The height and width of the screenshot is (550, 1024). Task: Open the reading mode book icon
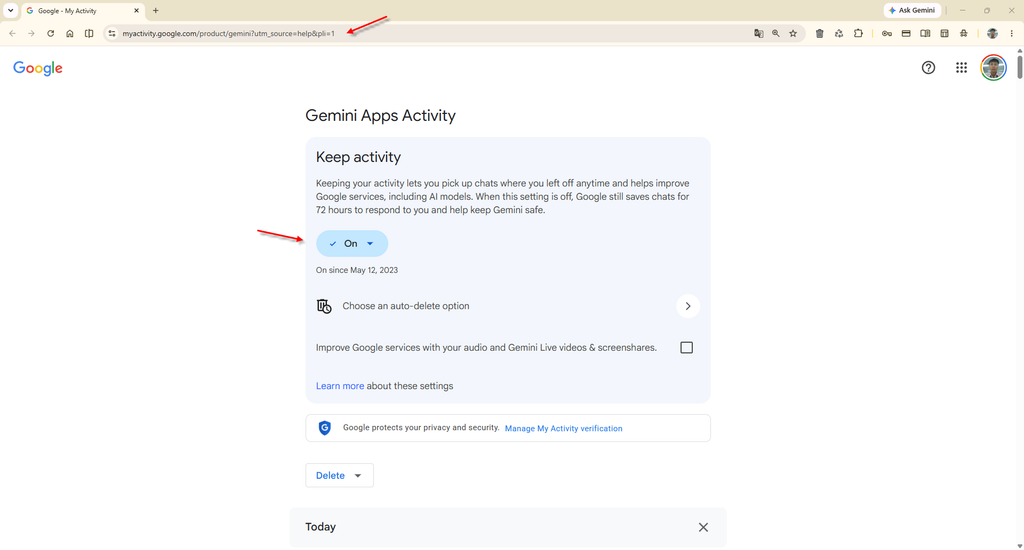tap(925, 33)
